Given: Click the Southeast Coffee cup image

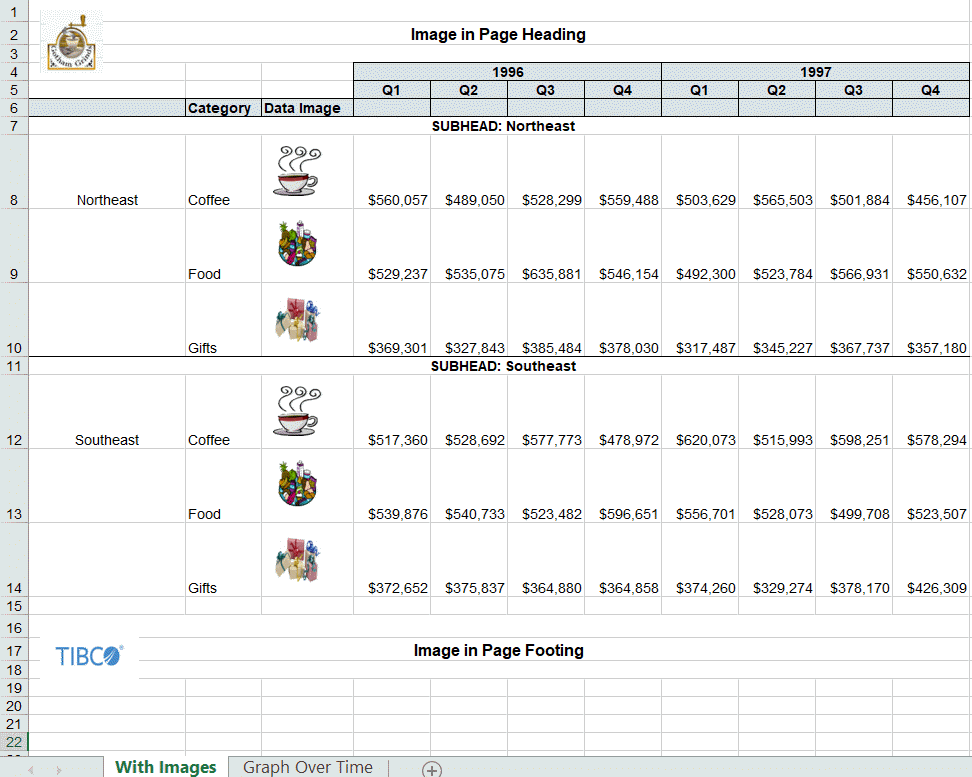Looking at the screenshot, I should coord(298,411).
